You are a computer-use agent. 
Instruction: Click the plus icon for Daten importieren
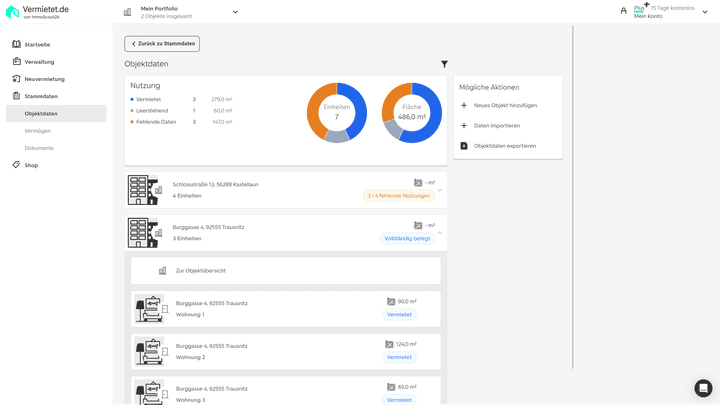point(464,125)
